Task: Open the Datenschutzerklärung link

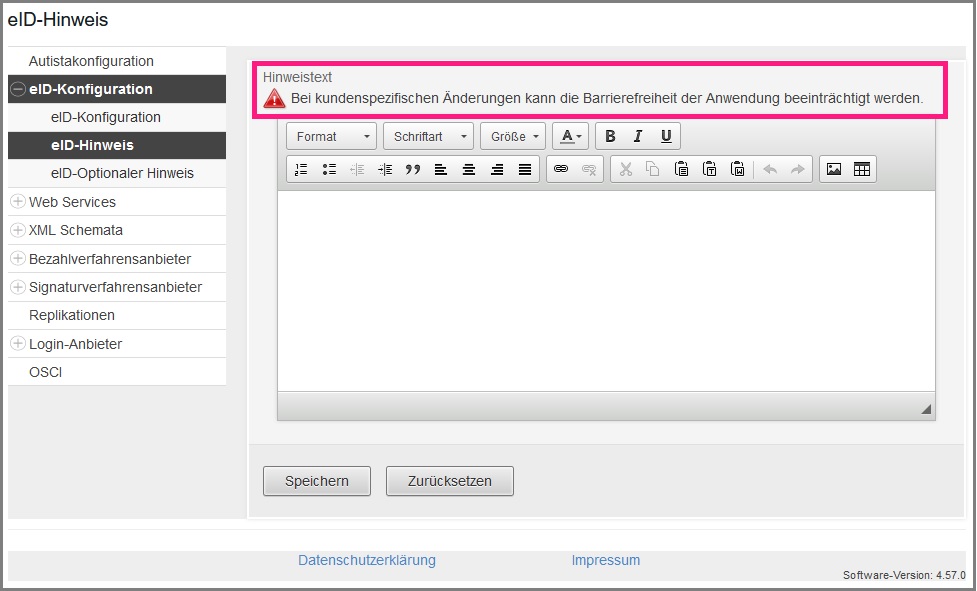Action: tap(367, 560)
